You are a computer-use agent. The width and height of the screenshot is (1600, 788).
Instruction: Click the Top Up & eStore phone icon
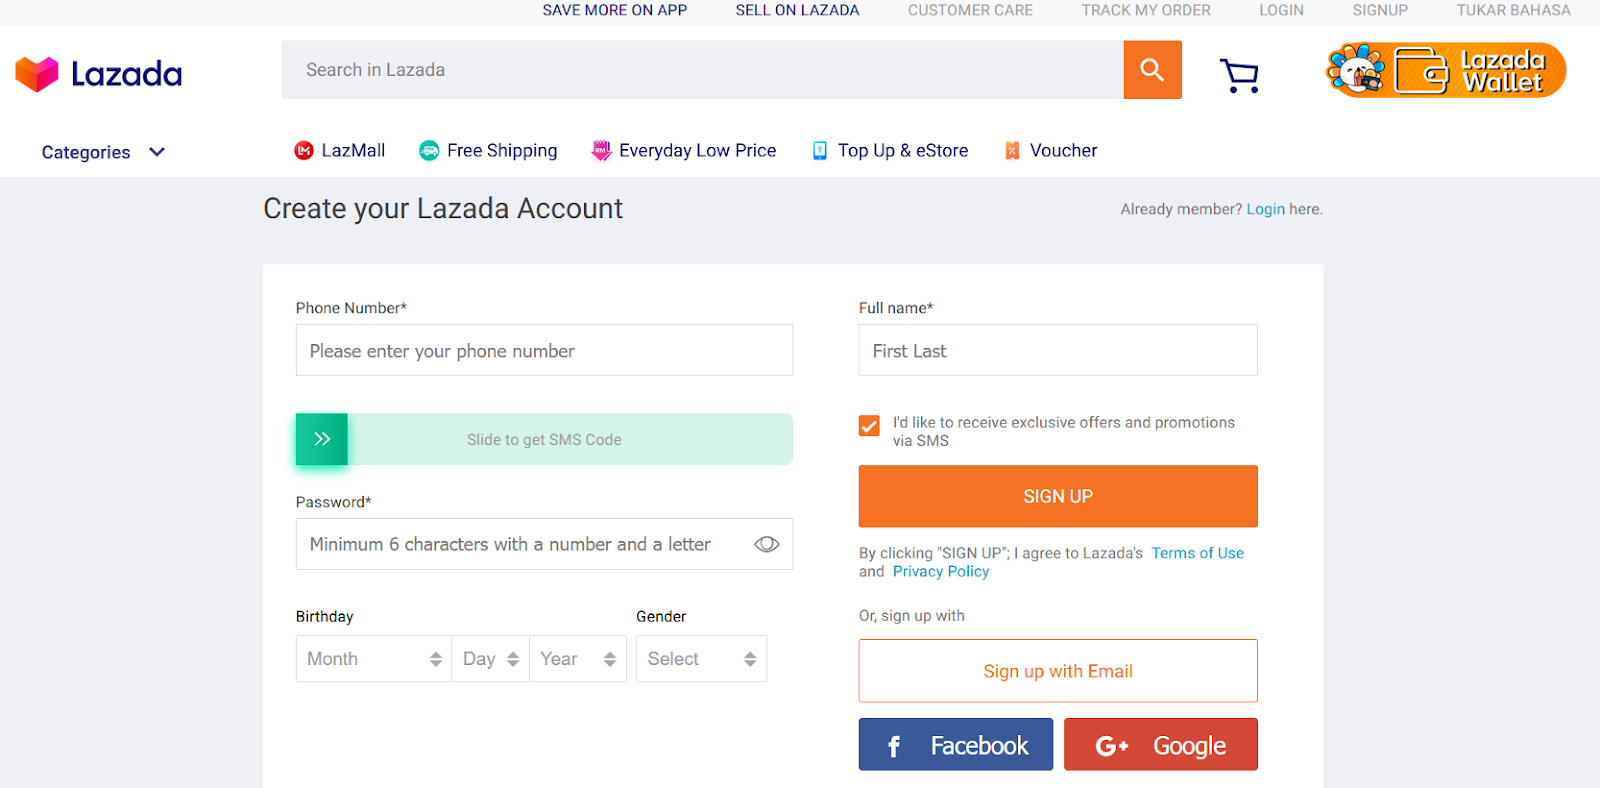tap(820, 151)
